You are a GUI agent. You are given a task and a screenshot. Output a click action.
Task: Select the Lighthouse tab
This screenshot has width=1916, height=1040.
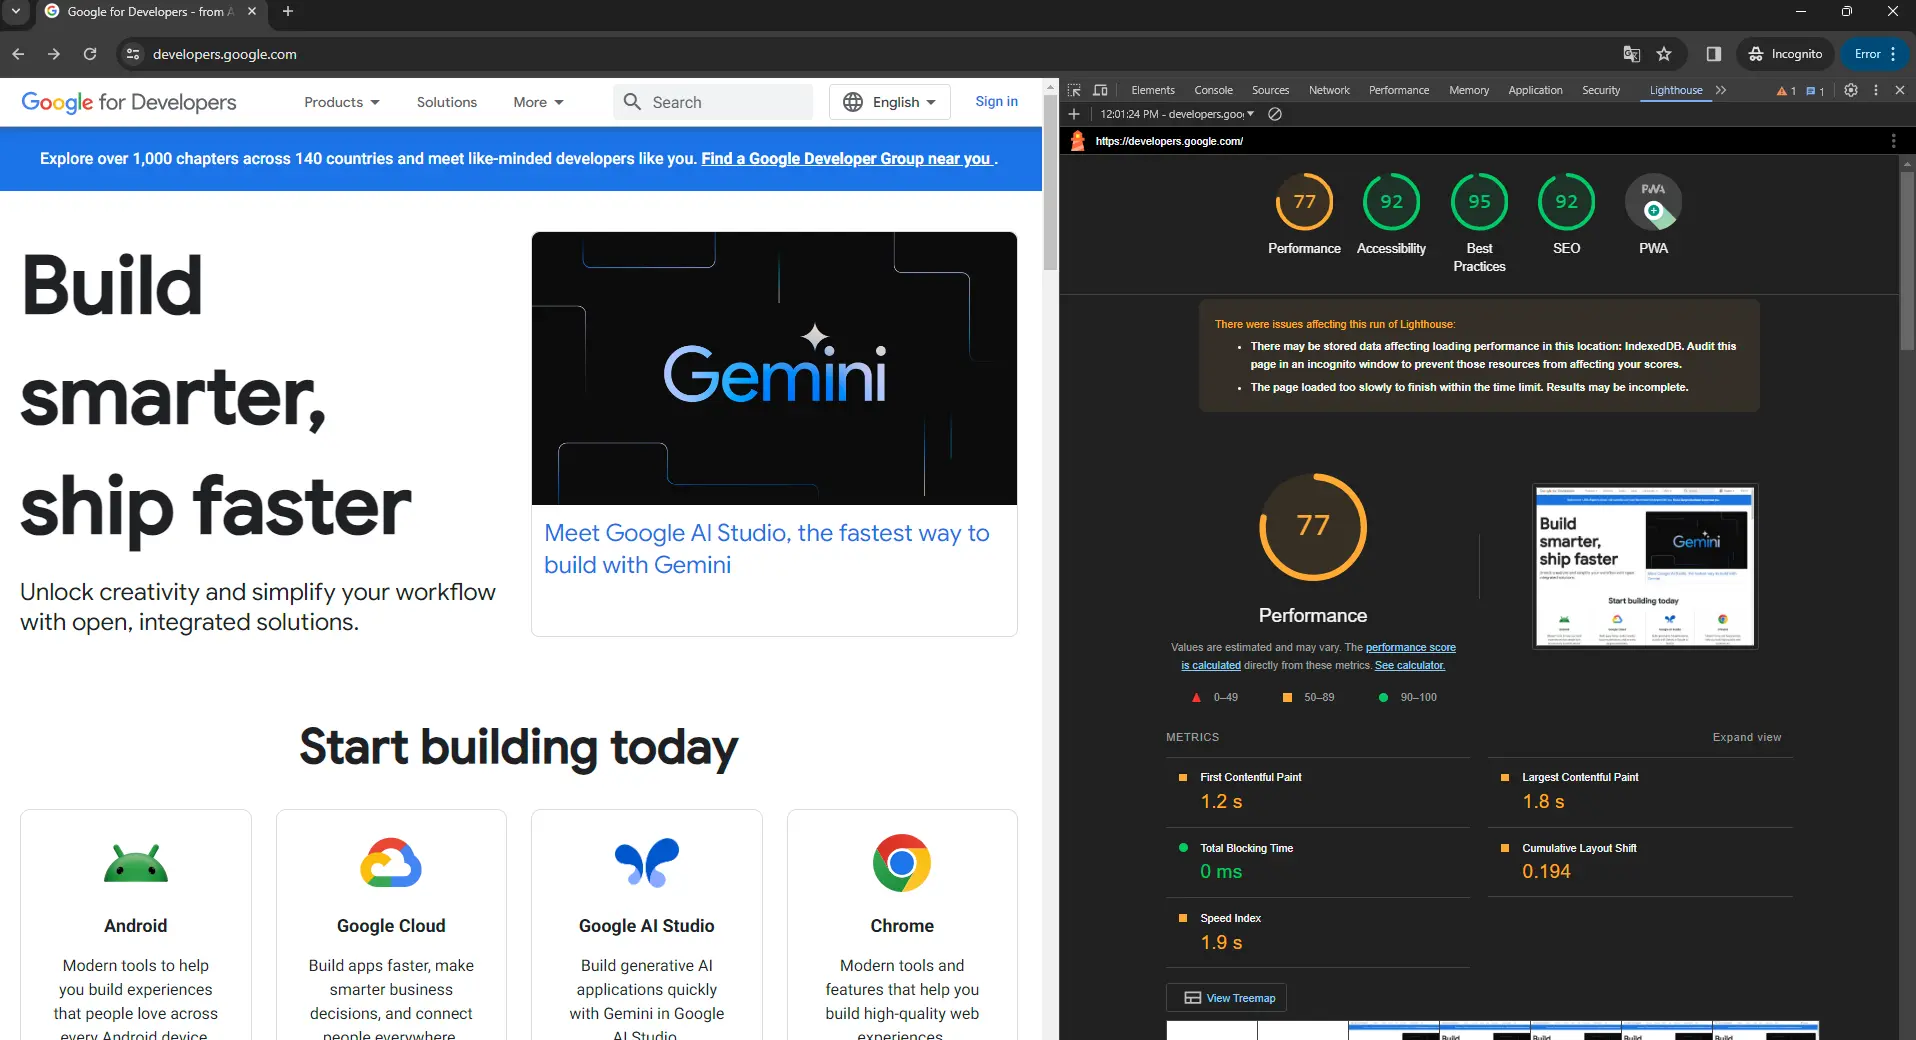pyautogui.click(x=1675, y=90)
